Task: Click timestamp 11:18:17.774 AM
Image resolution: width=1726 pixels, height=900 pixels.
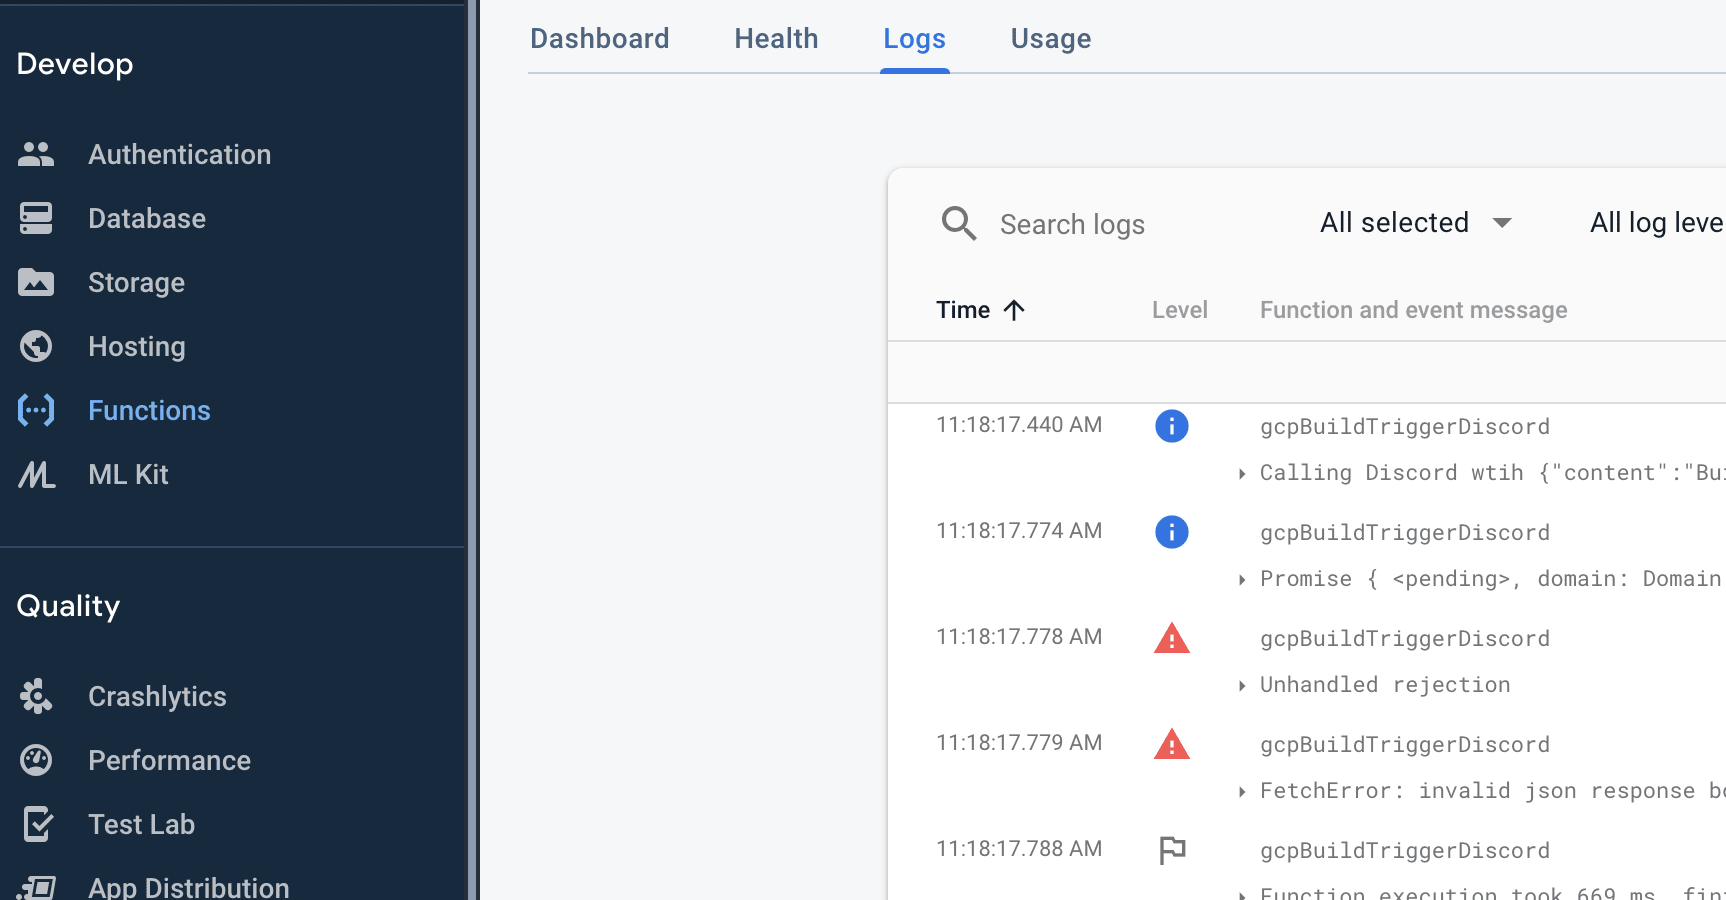Action: (1019, 531)
